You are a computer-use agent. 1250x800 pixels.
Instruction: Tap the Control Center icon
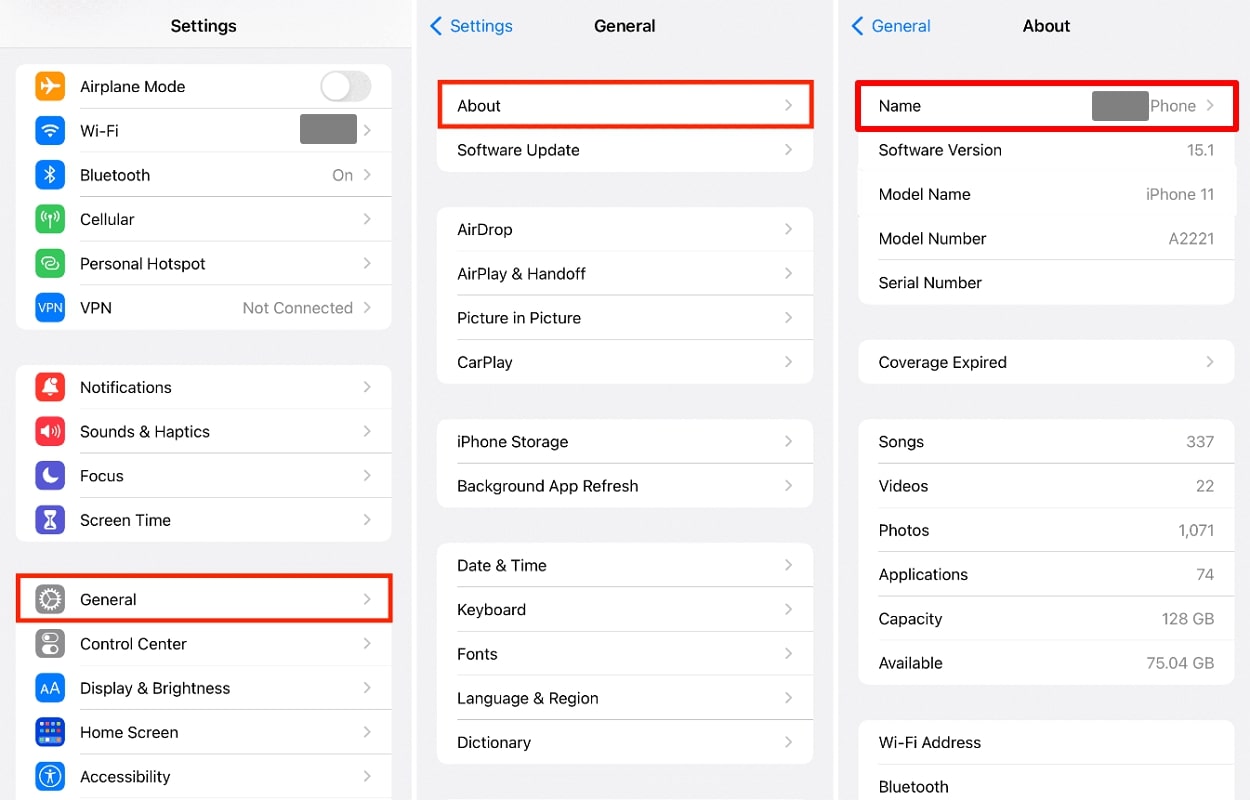(50, 644)
